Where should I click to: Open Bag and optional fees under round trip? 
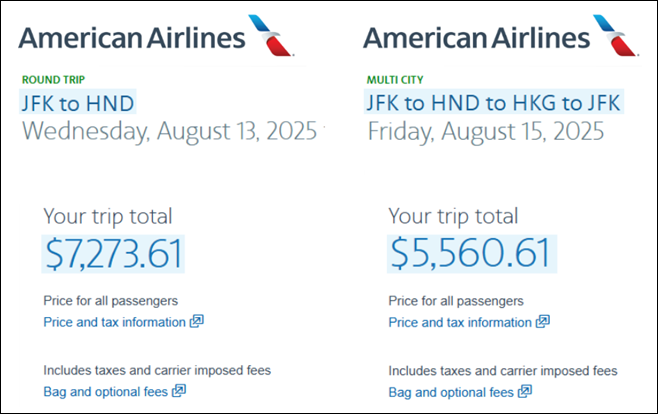tap(106, 391)
